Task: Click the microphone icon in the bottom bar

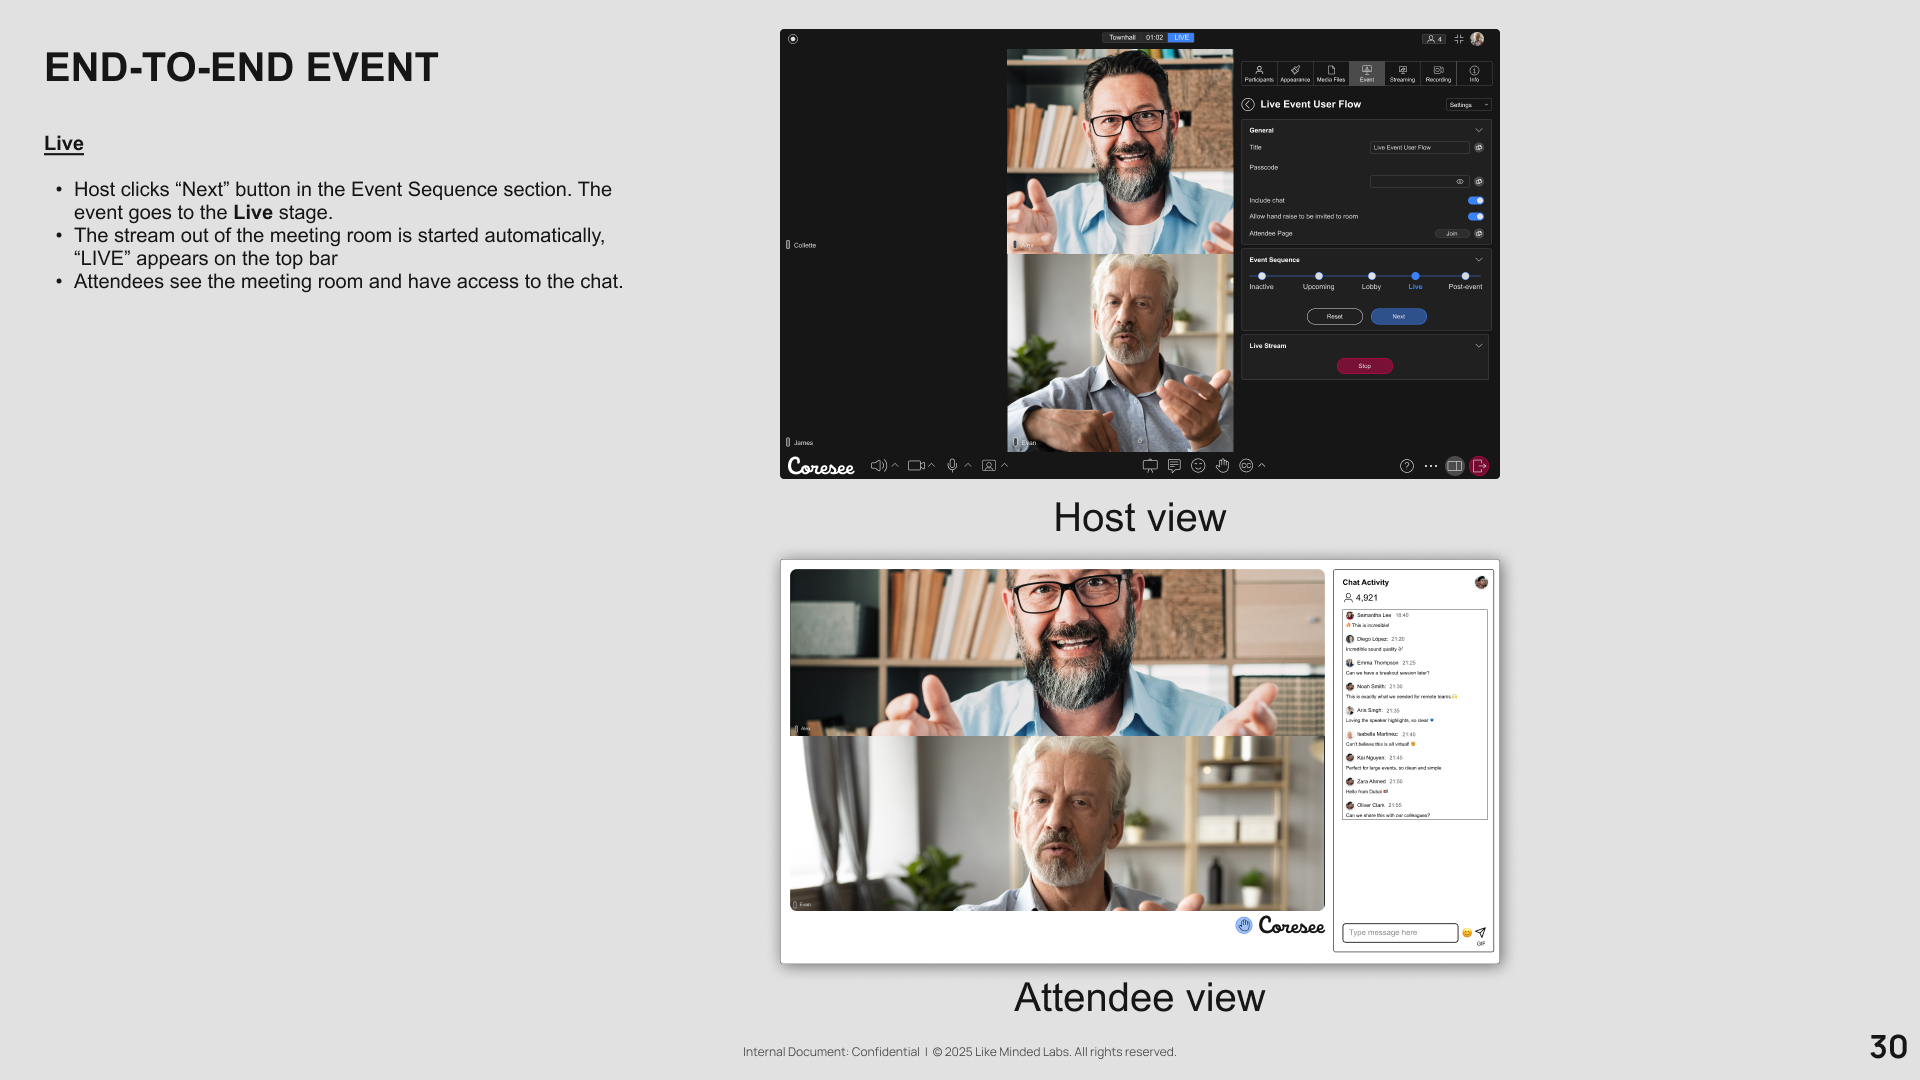Action: (952, 466)
